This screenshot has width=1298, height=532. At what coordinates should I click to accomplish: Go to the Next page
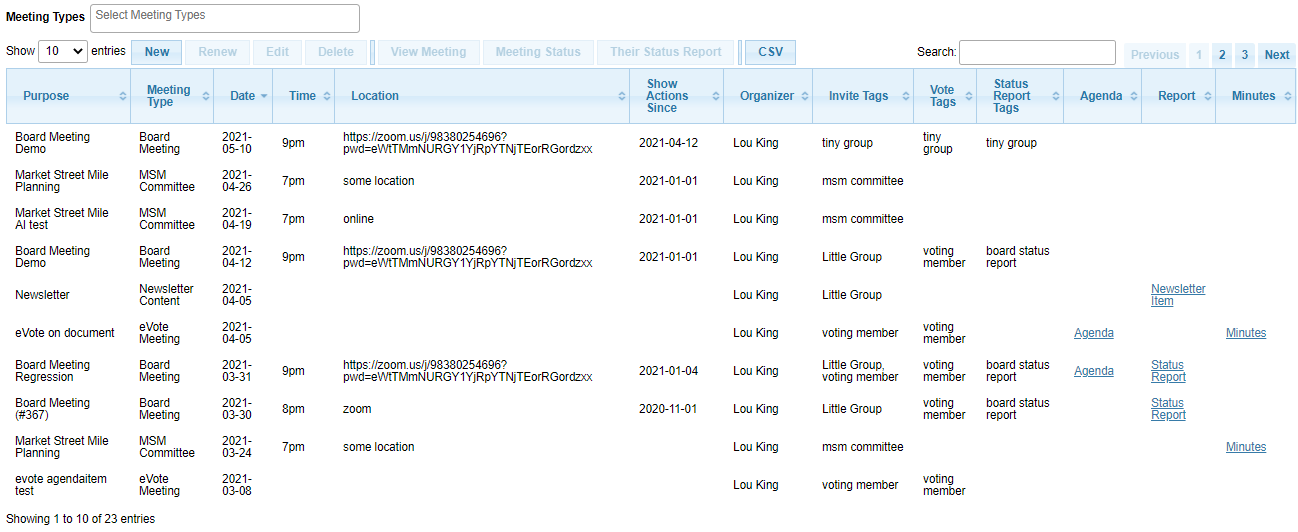coord(1277,55)
